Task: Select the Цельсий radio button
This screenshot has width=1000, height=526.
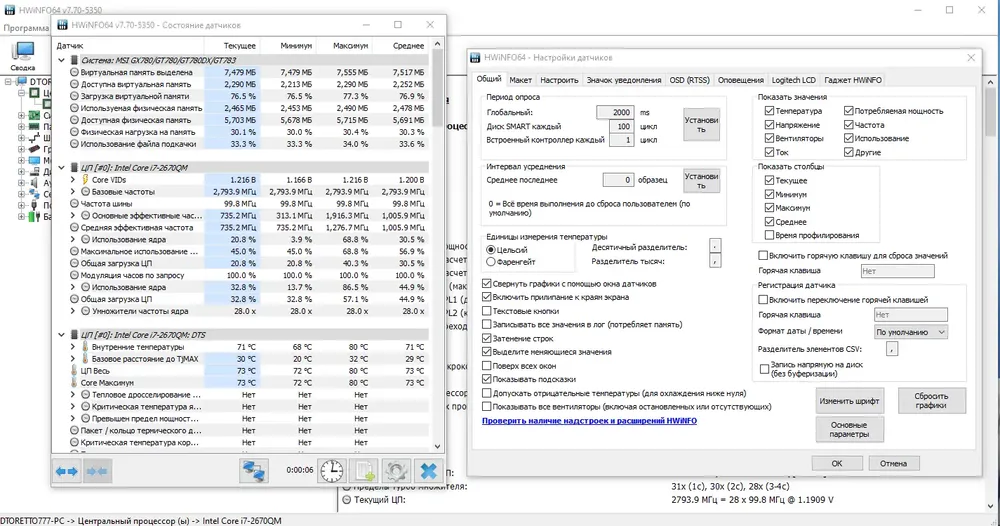Action: click(490, 250)
